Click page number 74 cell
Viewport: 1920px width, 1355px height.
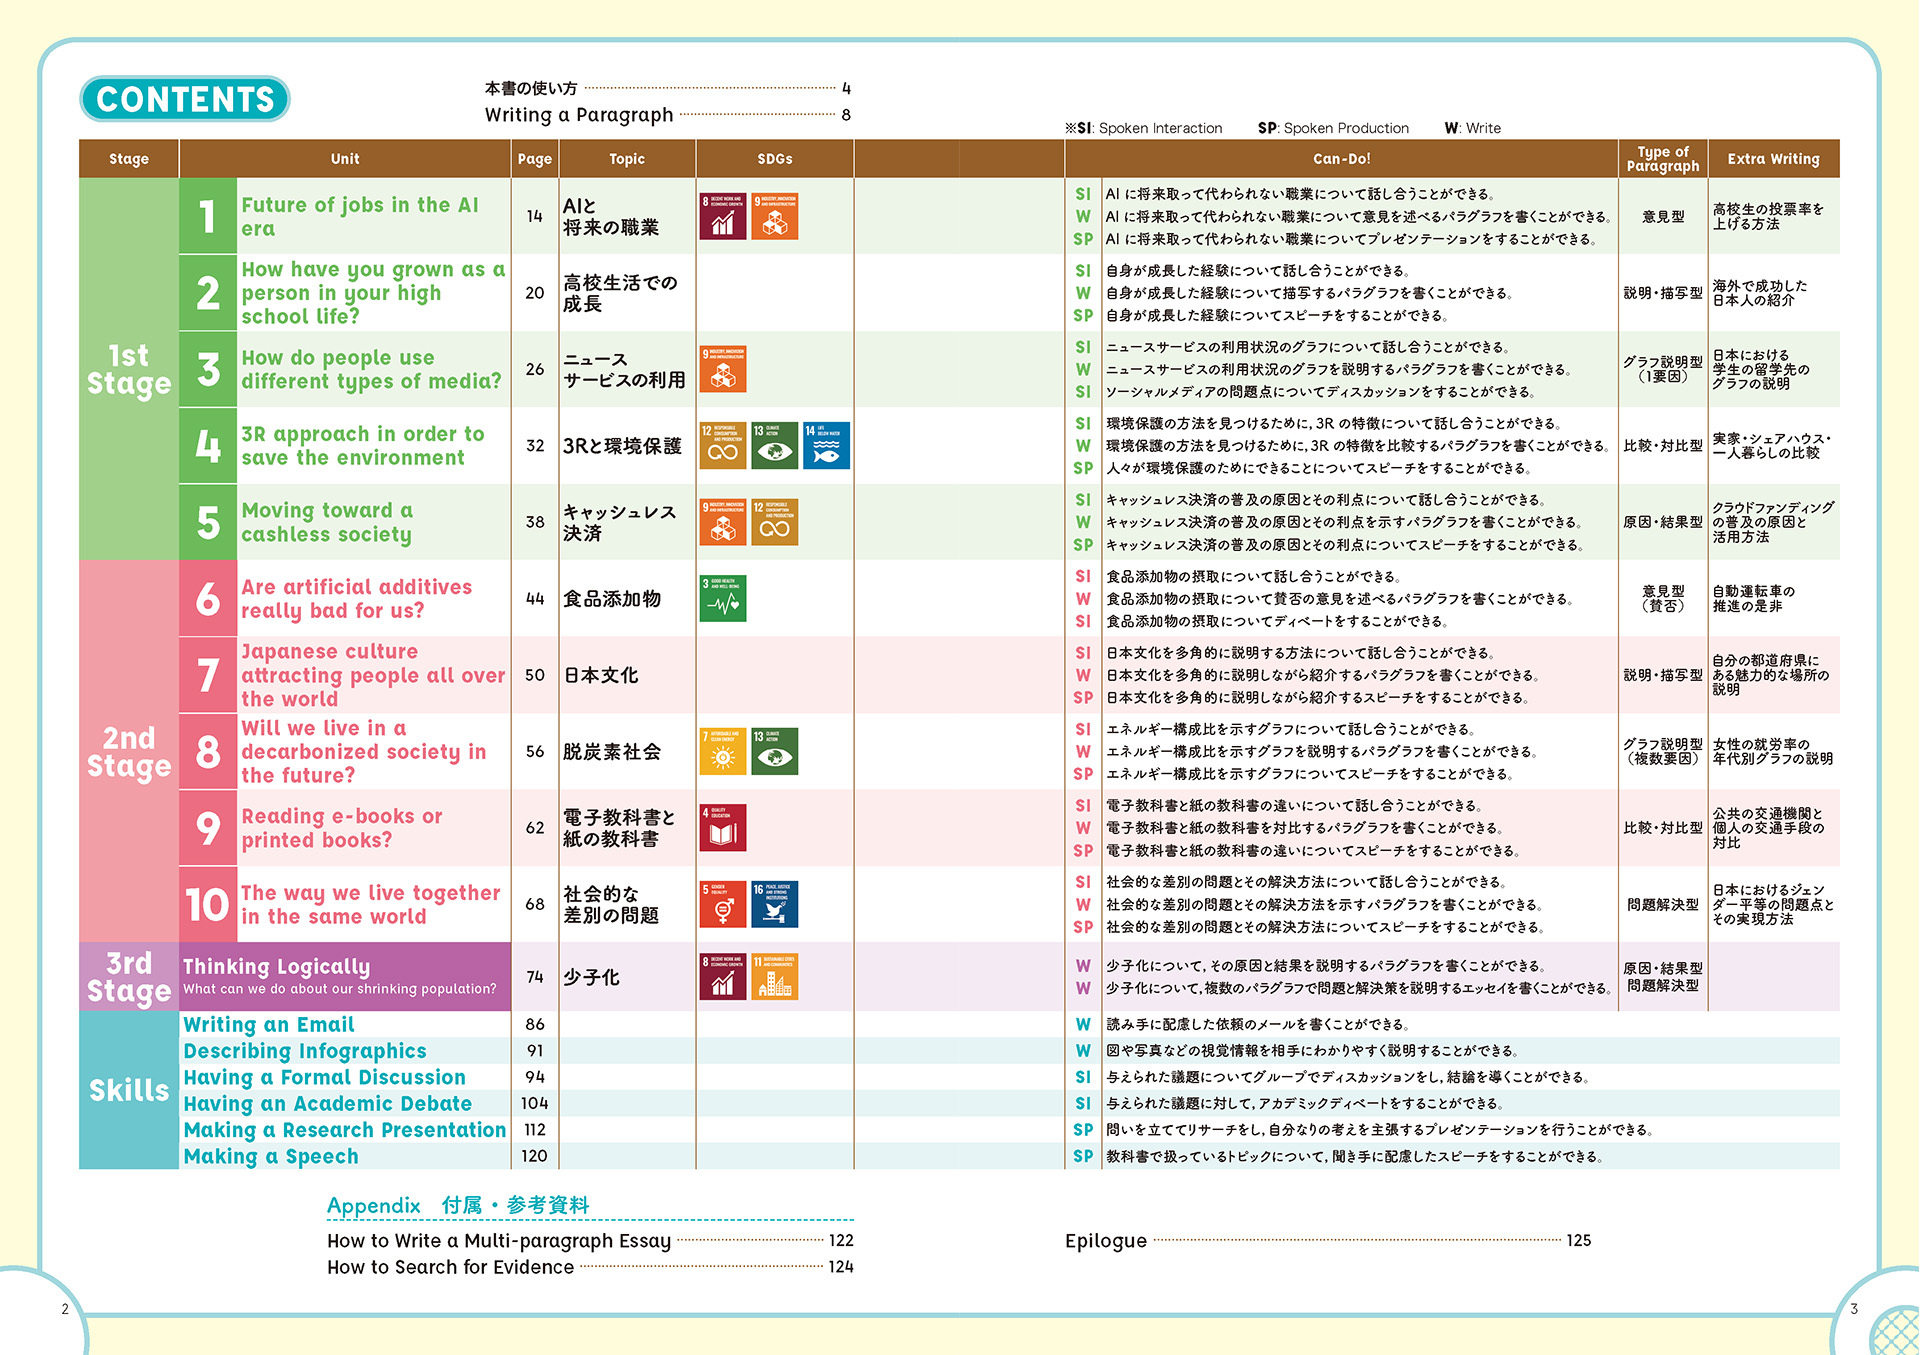click(535, 976)
